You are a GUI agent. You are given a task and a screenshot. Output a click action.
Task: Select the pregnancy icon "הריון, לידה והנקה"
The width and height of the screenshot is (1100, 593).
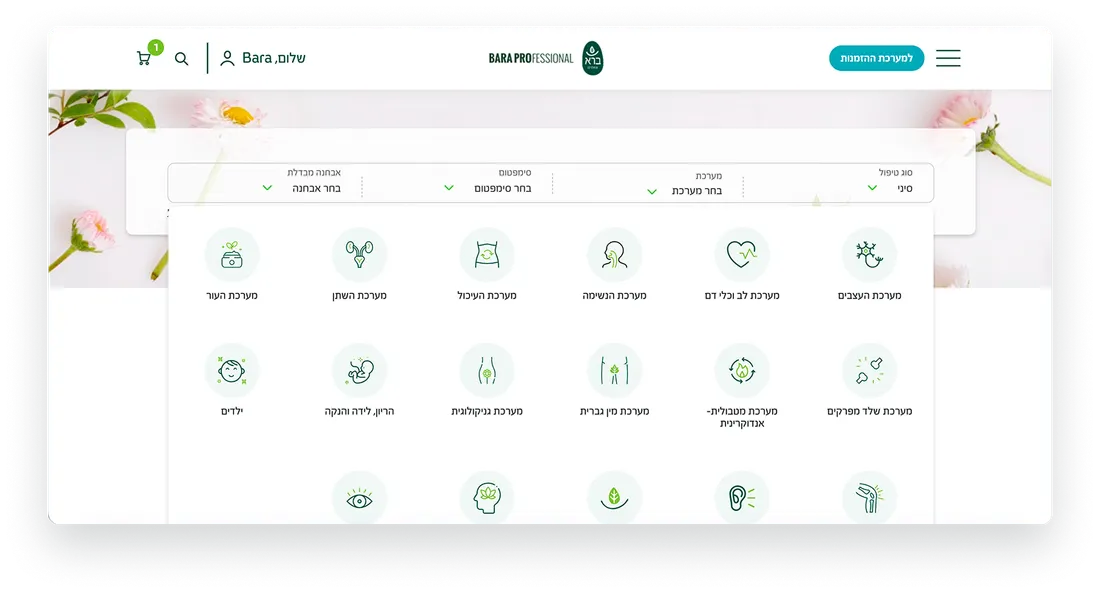click(359, 371)
